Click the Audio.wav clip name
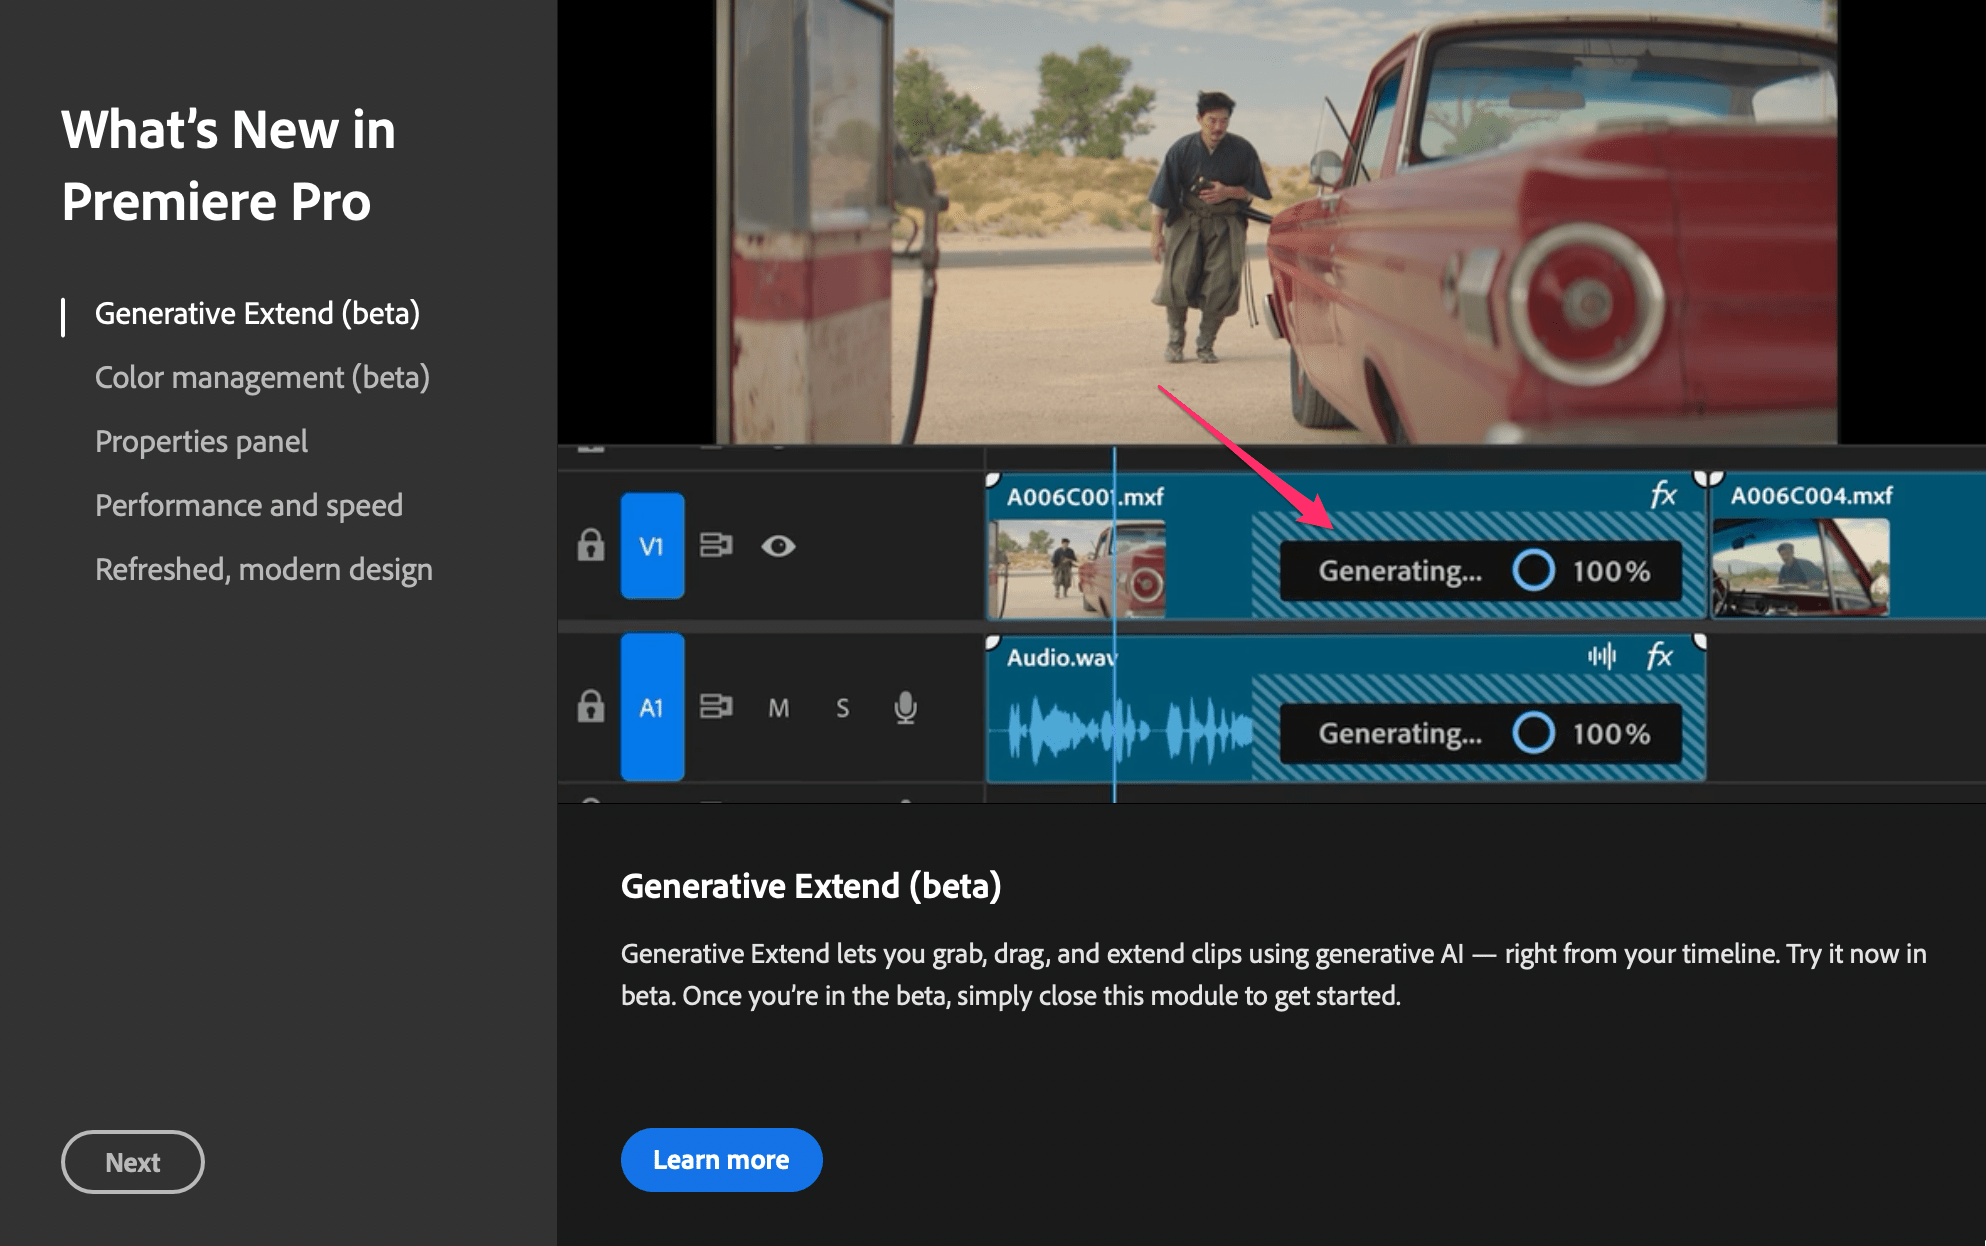The image size is (1986, 1246). coord(1062,657)
